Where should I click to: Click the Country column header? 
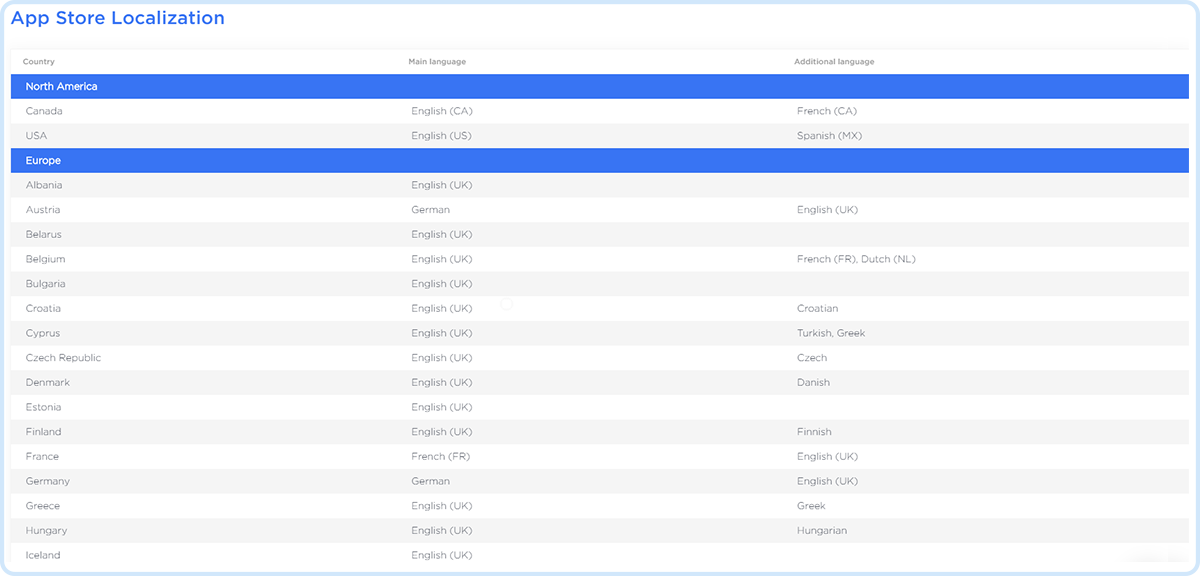(39, 62)
